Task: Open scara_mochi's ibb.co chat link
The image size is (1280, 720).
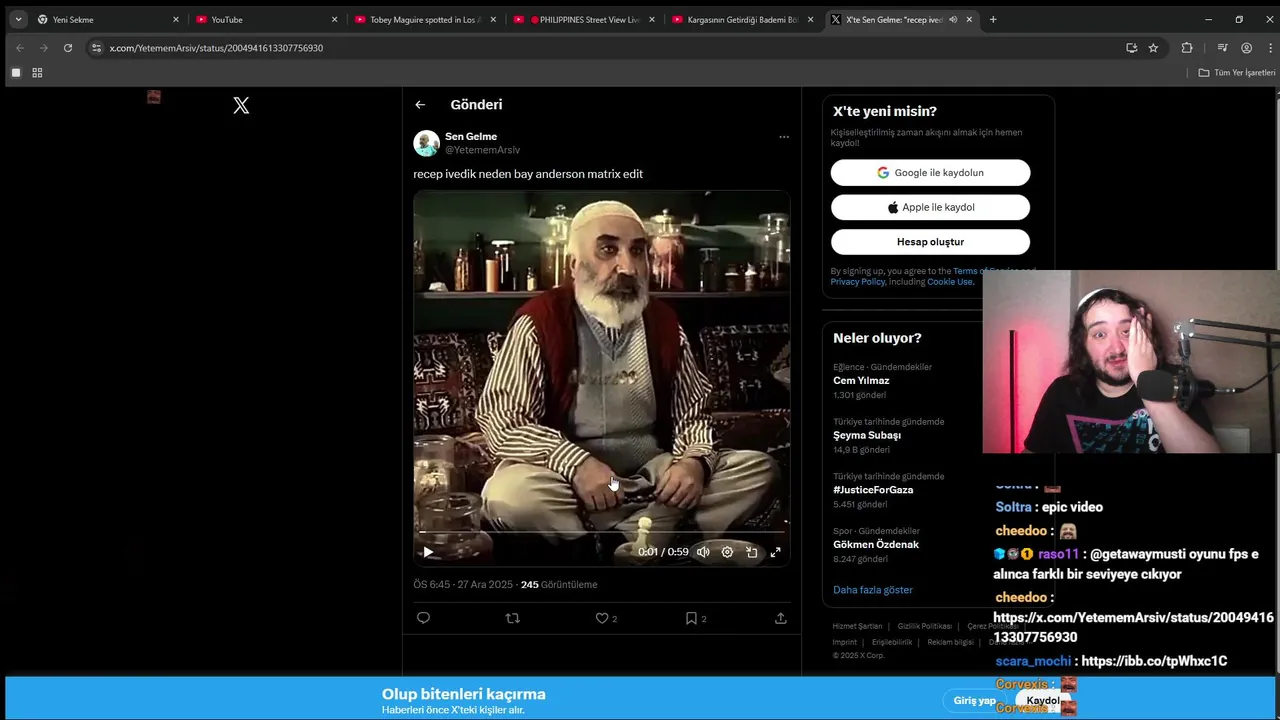Action: click(x=1154, y=661)
